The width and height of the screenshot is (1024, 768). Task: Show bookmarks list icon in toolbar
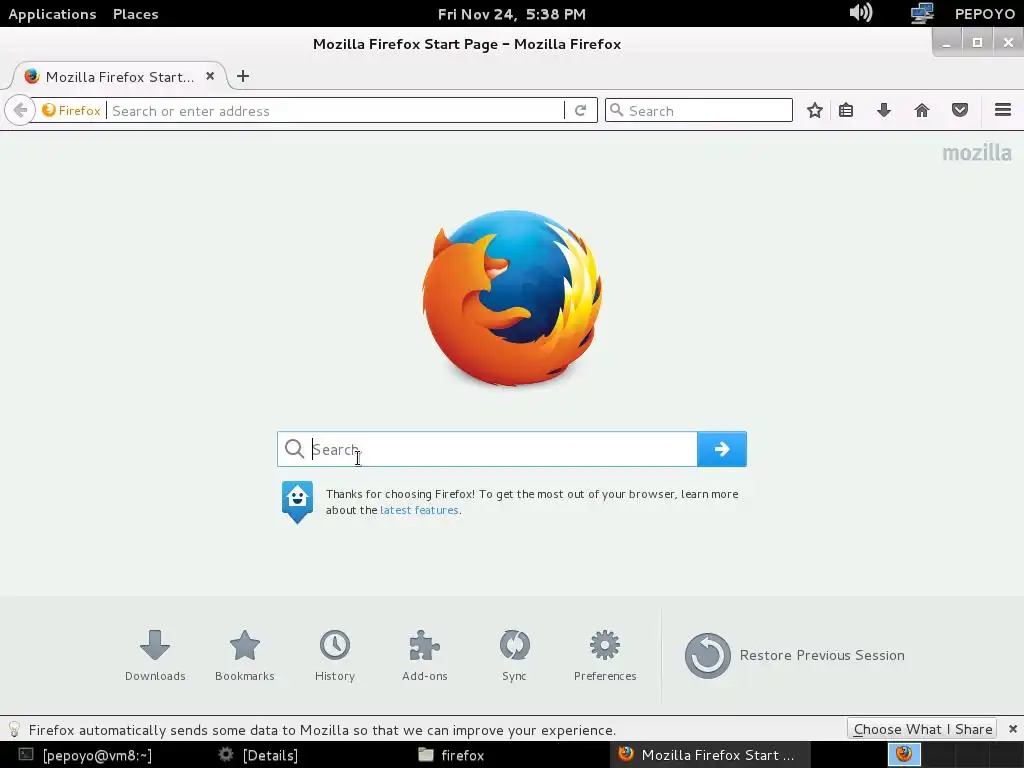pyautogui.click(x=846, y=110)
